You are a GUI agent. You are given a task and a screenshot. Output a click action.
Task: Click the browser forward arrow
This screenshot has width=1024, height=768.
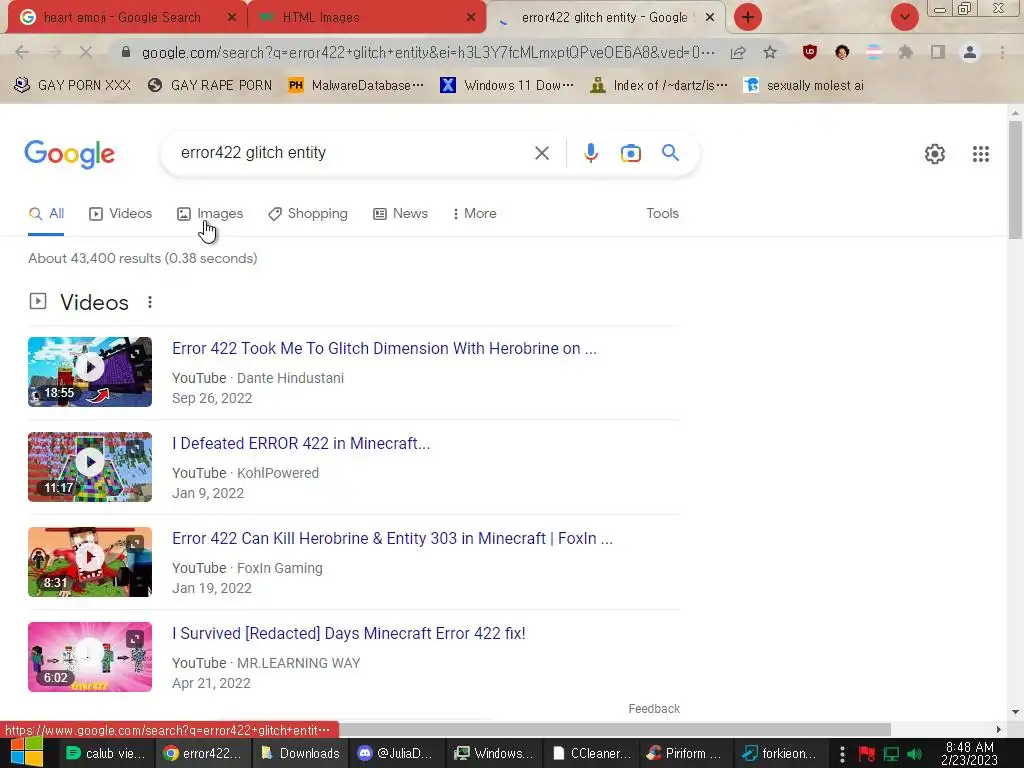coord(54,52)
